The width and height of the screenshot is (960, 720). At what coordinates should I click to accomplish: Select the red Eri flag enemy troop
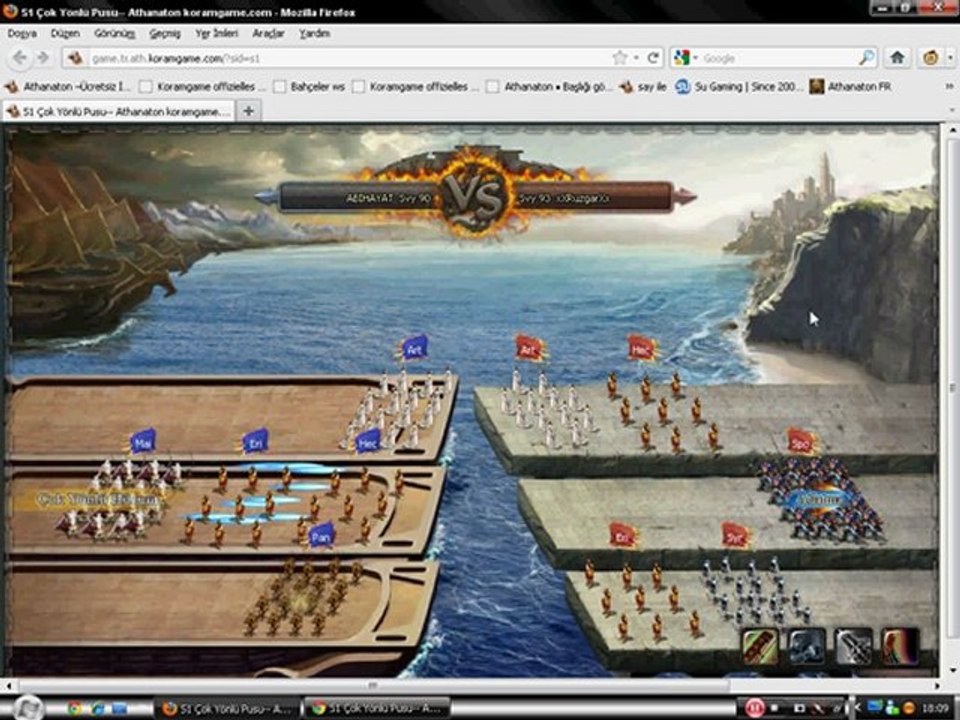(x=623, y=536)
